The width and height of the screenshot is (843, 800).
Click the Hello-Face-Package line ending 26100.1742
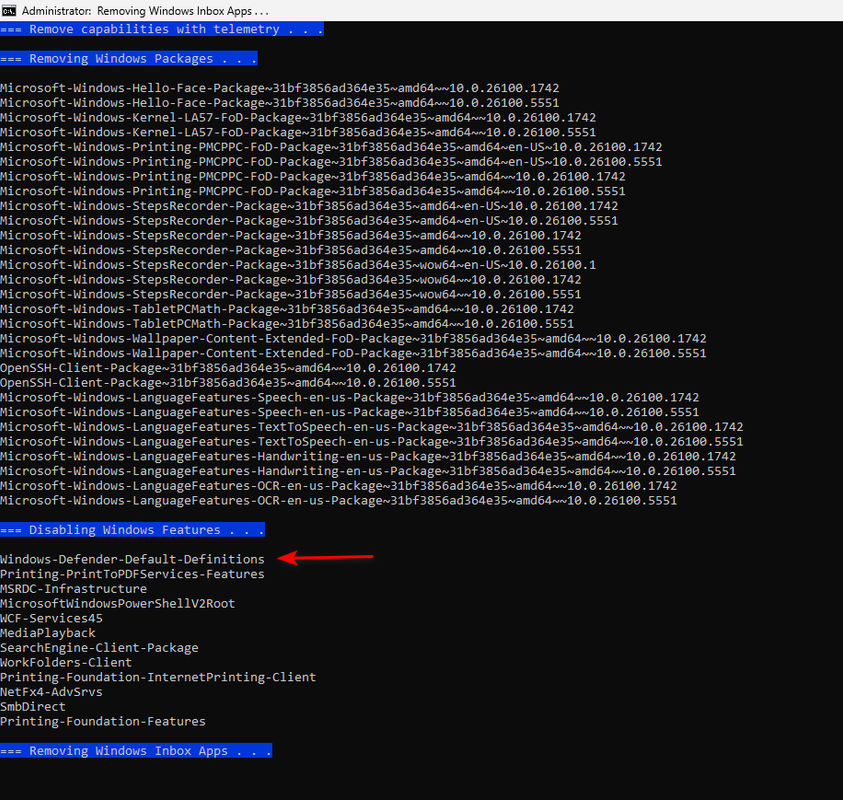pyautogui.click(x=280, y=88)
